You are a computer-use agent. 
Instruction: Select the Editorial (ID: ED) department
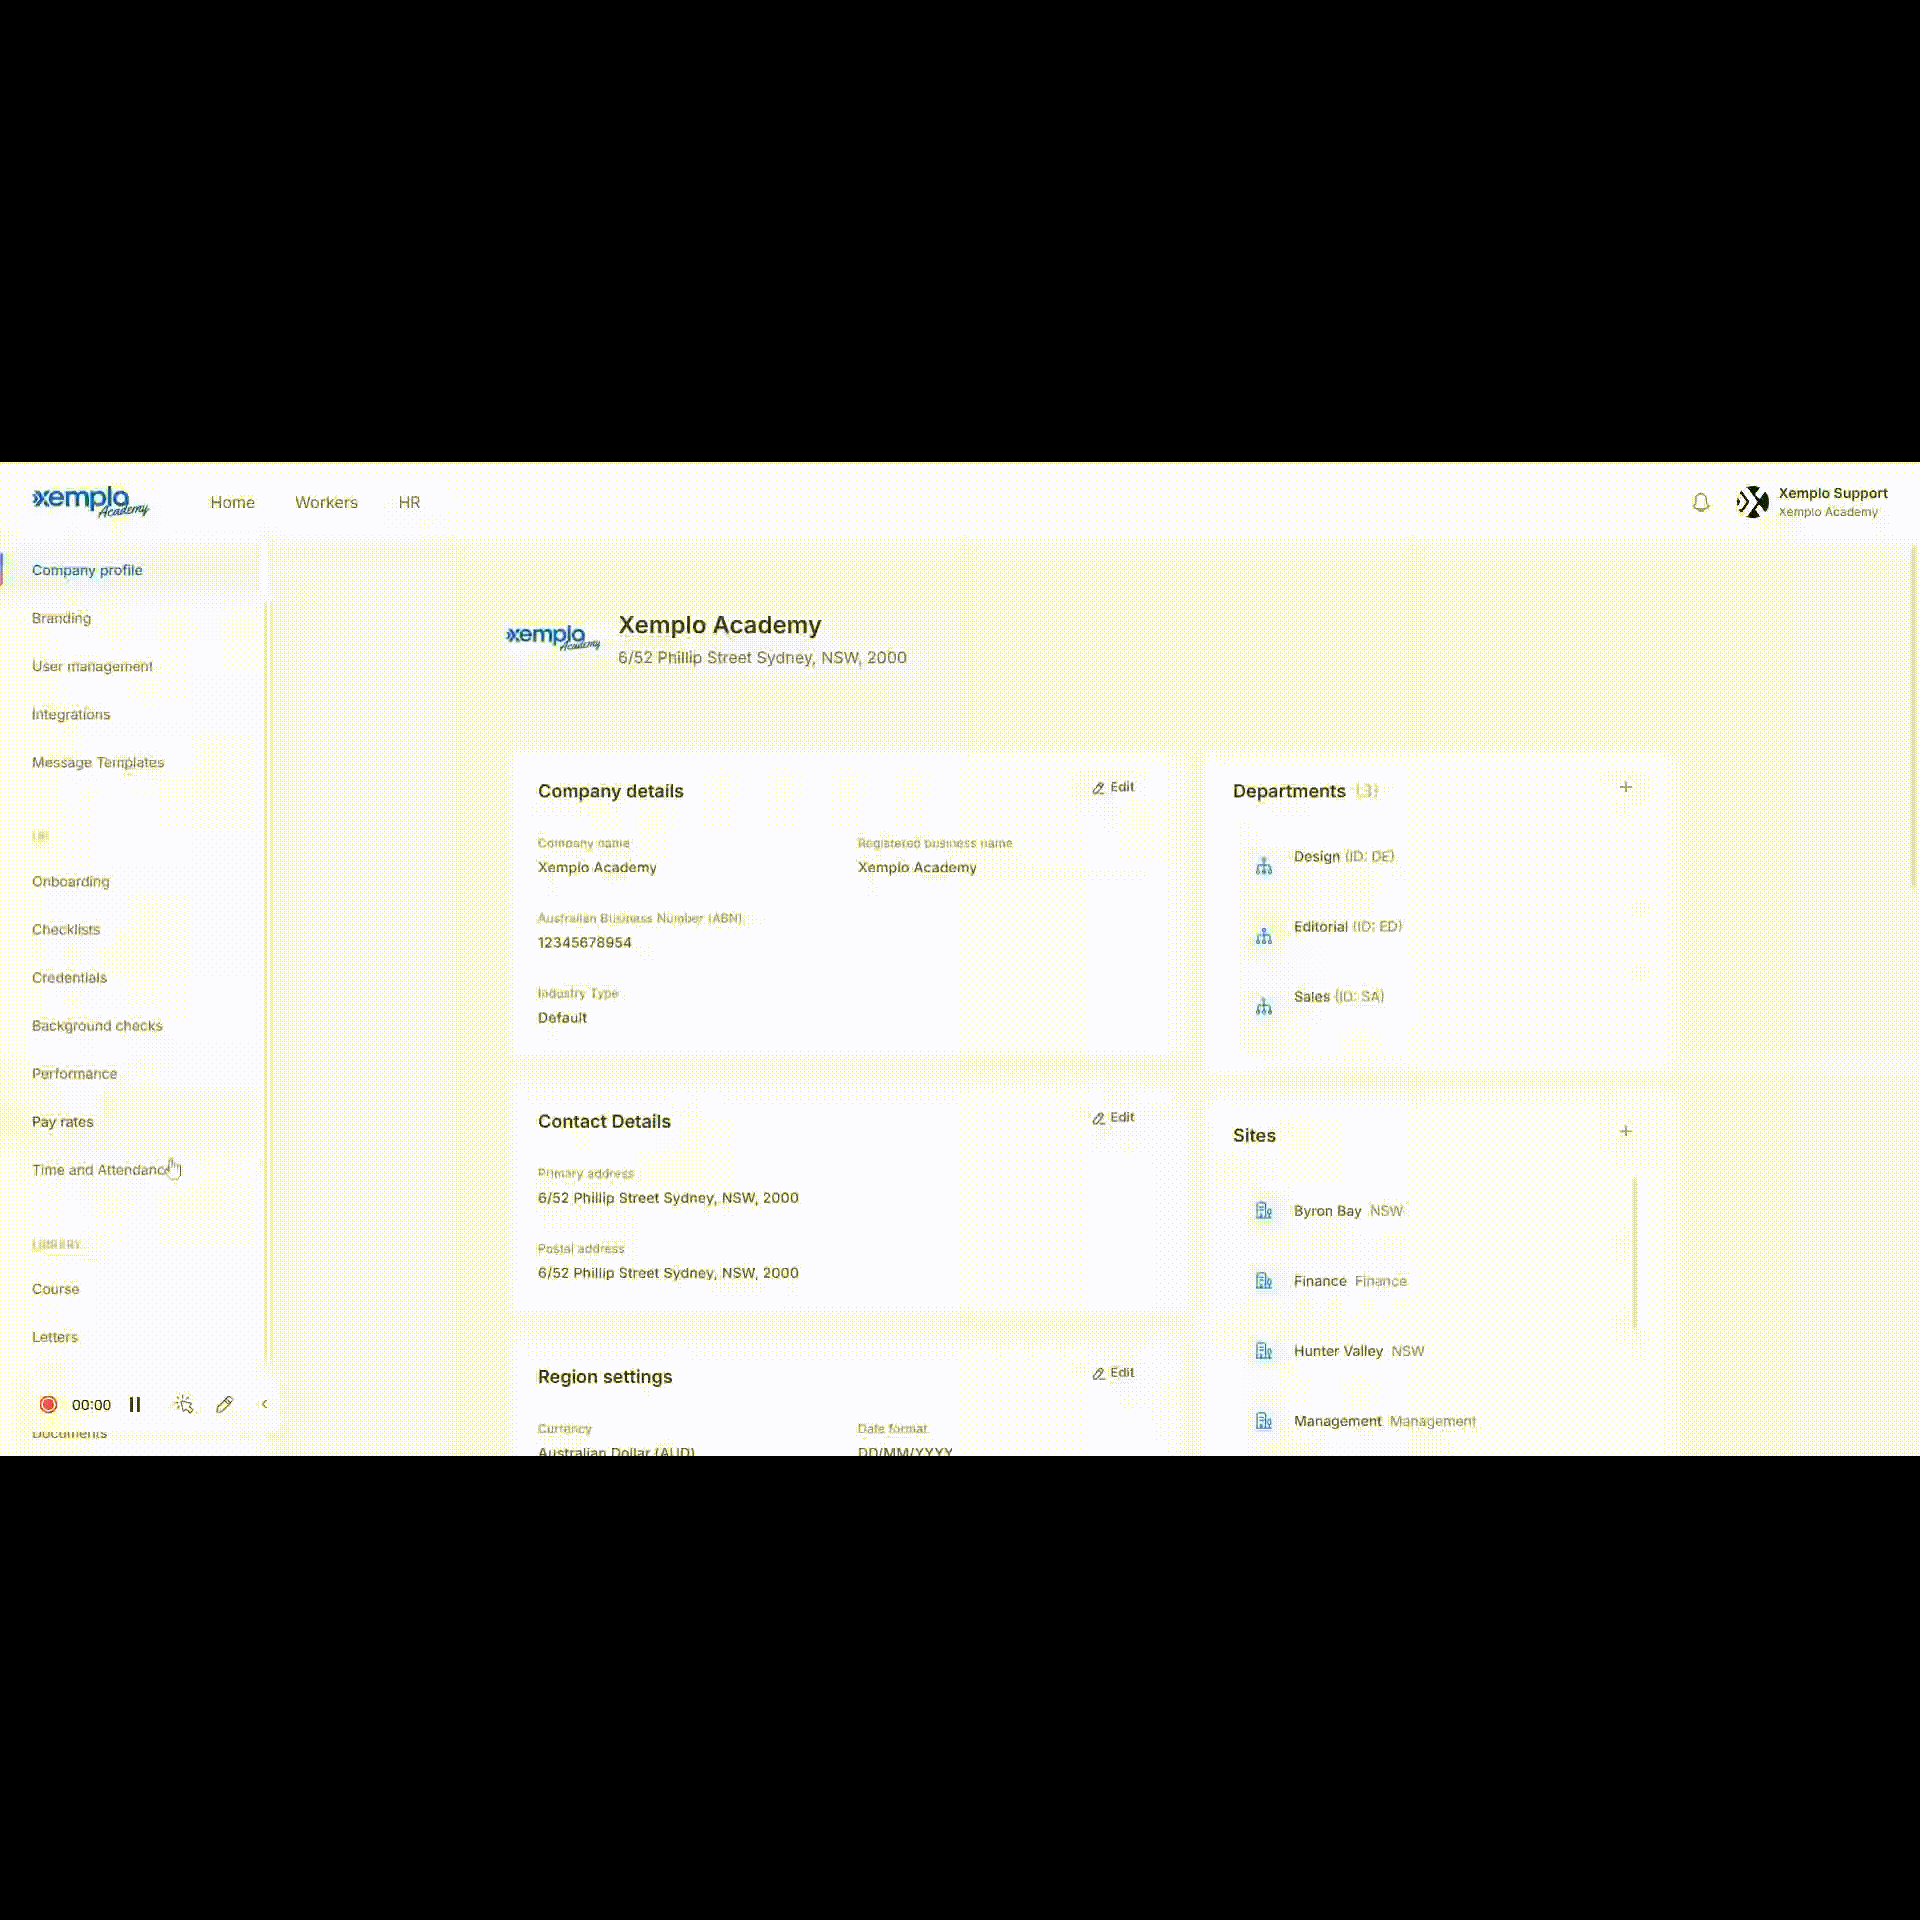1347,926
